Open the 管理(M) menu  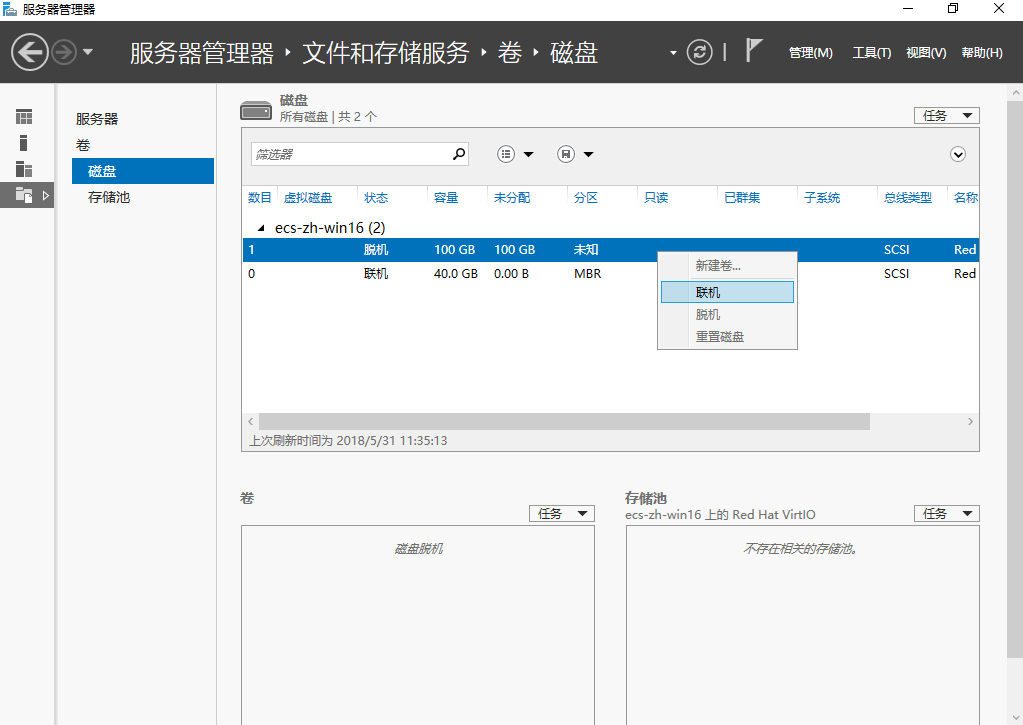coord(810,53)
